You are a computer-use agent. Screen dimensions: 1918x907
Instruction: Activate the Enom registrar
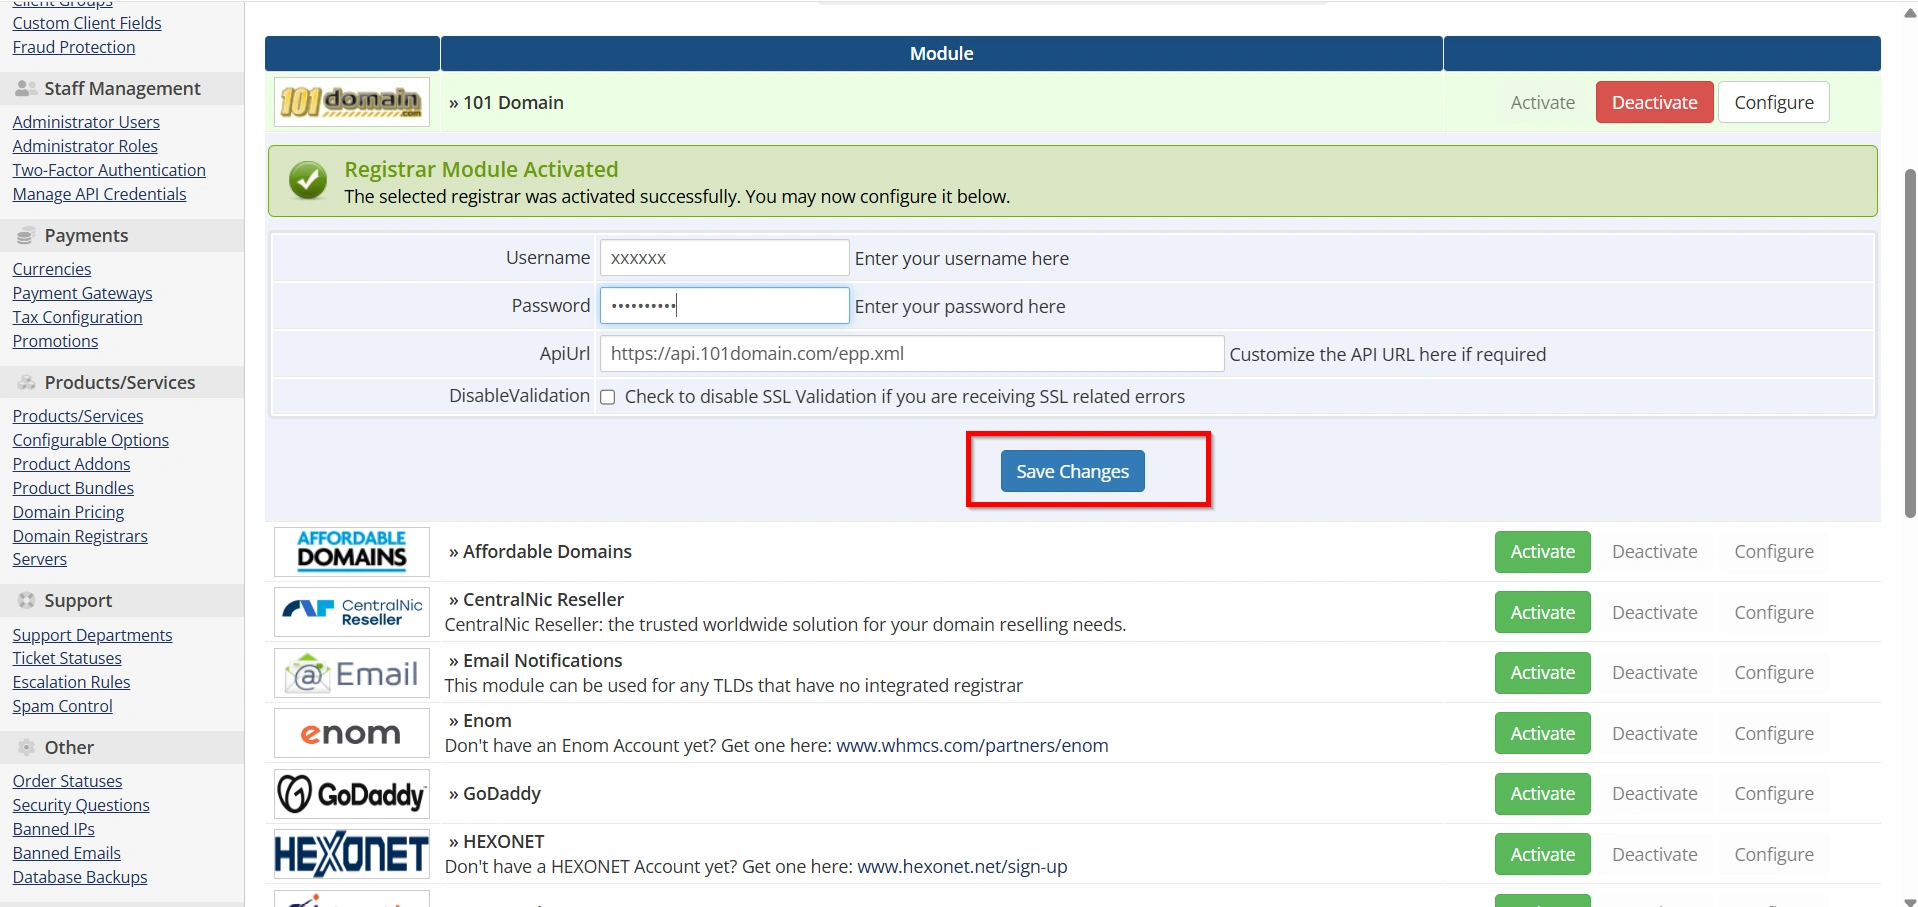1542,733
